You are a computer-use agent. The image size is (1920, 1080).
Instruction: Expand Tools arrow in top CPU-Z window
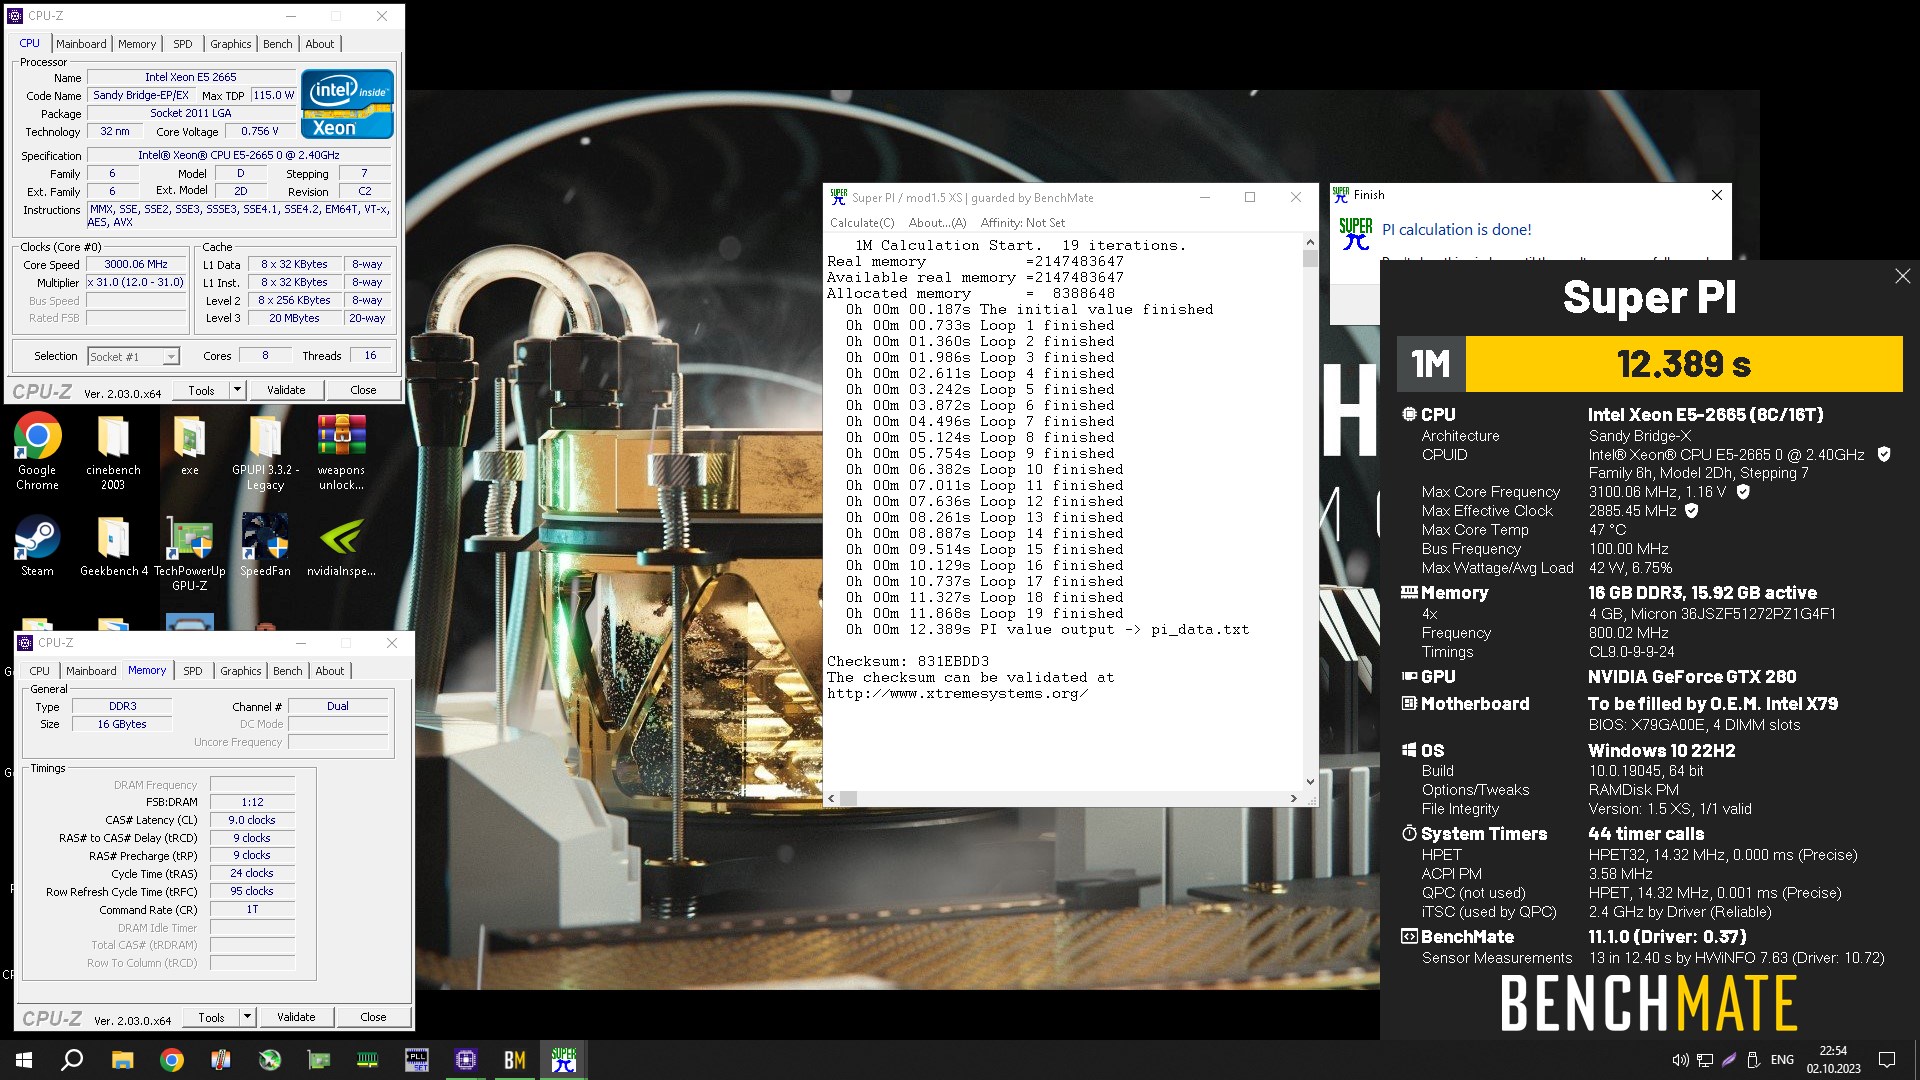click(237, 390)
